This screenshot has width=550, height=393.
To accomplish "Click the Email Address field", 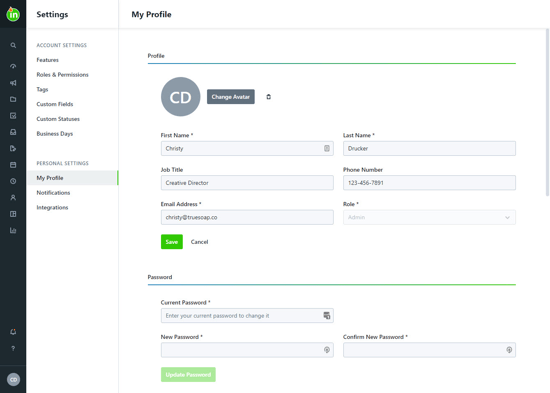I will click(247, 217).
